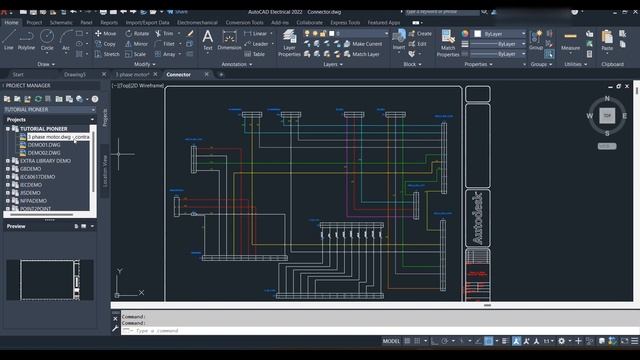Select the Polyline tool
The height and width of the screenshot is (360, 640).
pyautogui.click(x=26, y=40)
